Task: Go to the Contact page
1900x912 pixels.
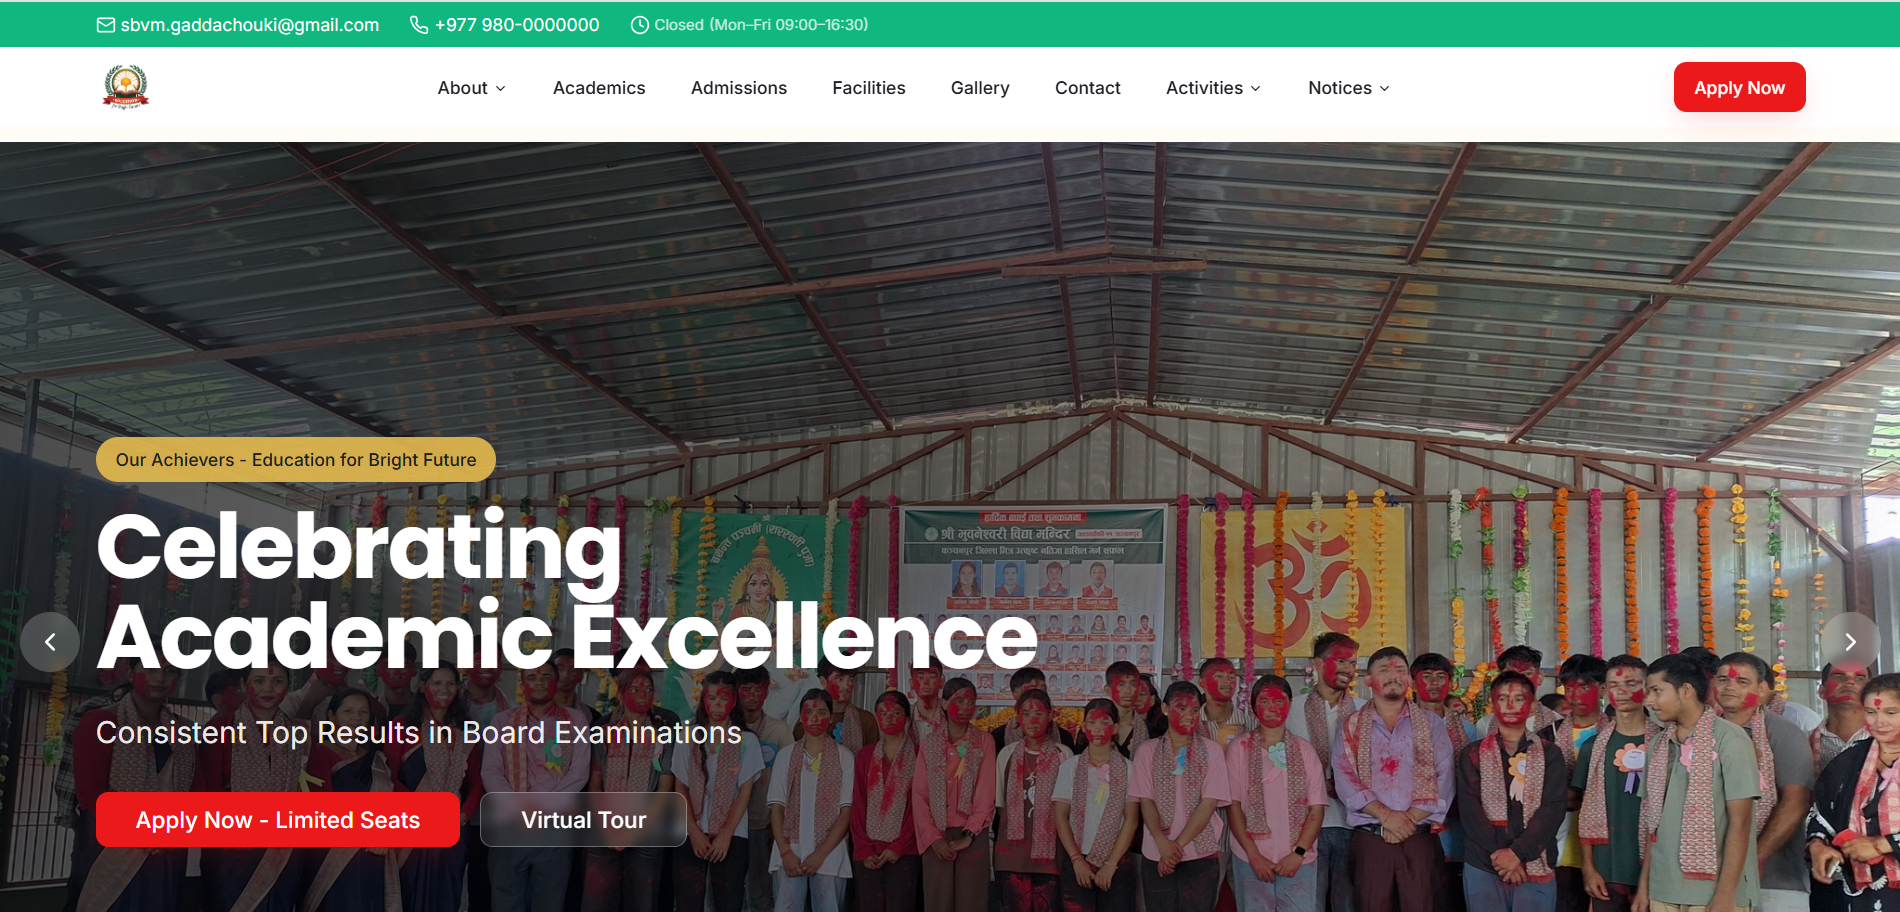Action: [1088, 88]
